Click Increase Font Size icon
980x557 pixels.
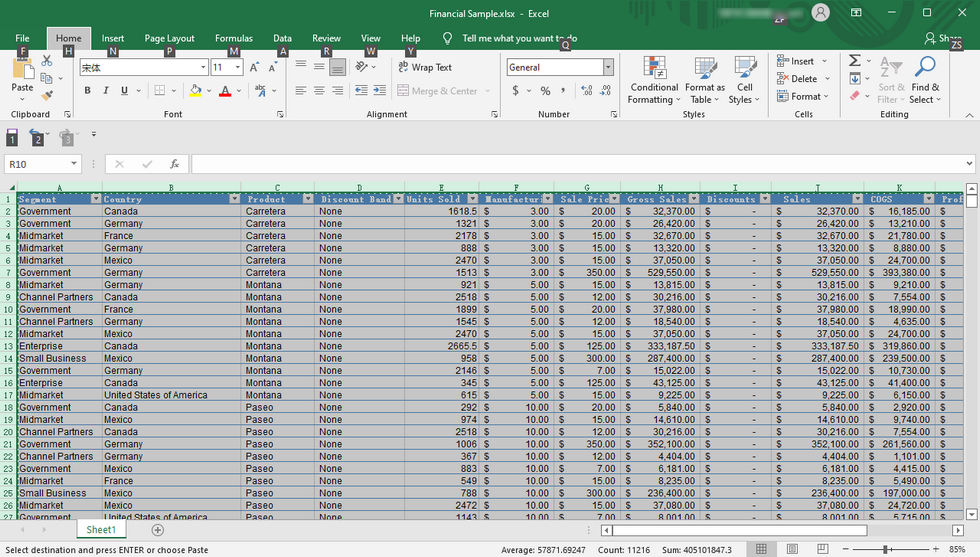coord(254,68)
